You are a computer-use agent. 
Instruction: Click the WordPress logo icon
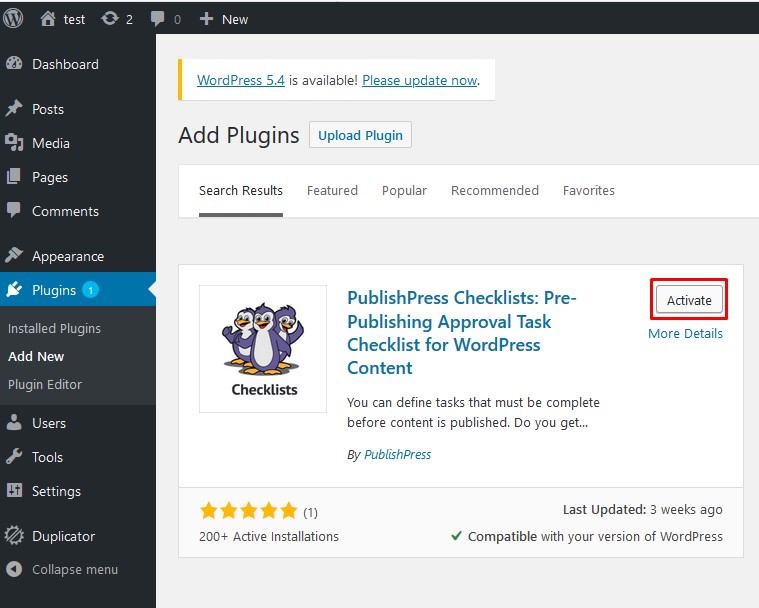click(15, 18)
